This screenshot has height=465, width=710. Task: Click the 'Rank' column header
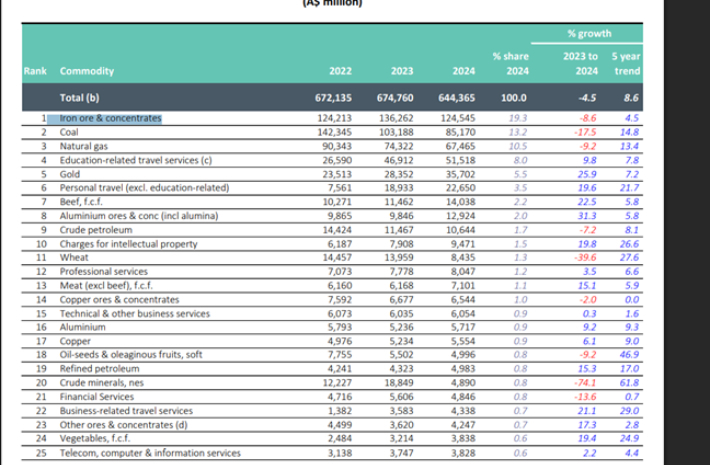pyautogui.click(x=35, y=71)
